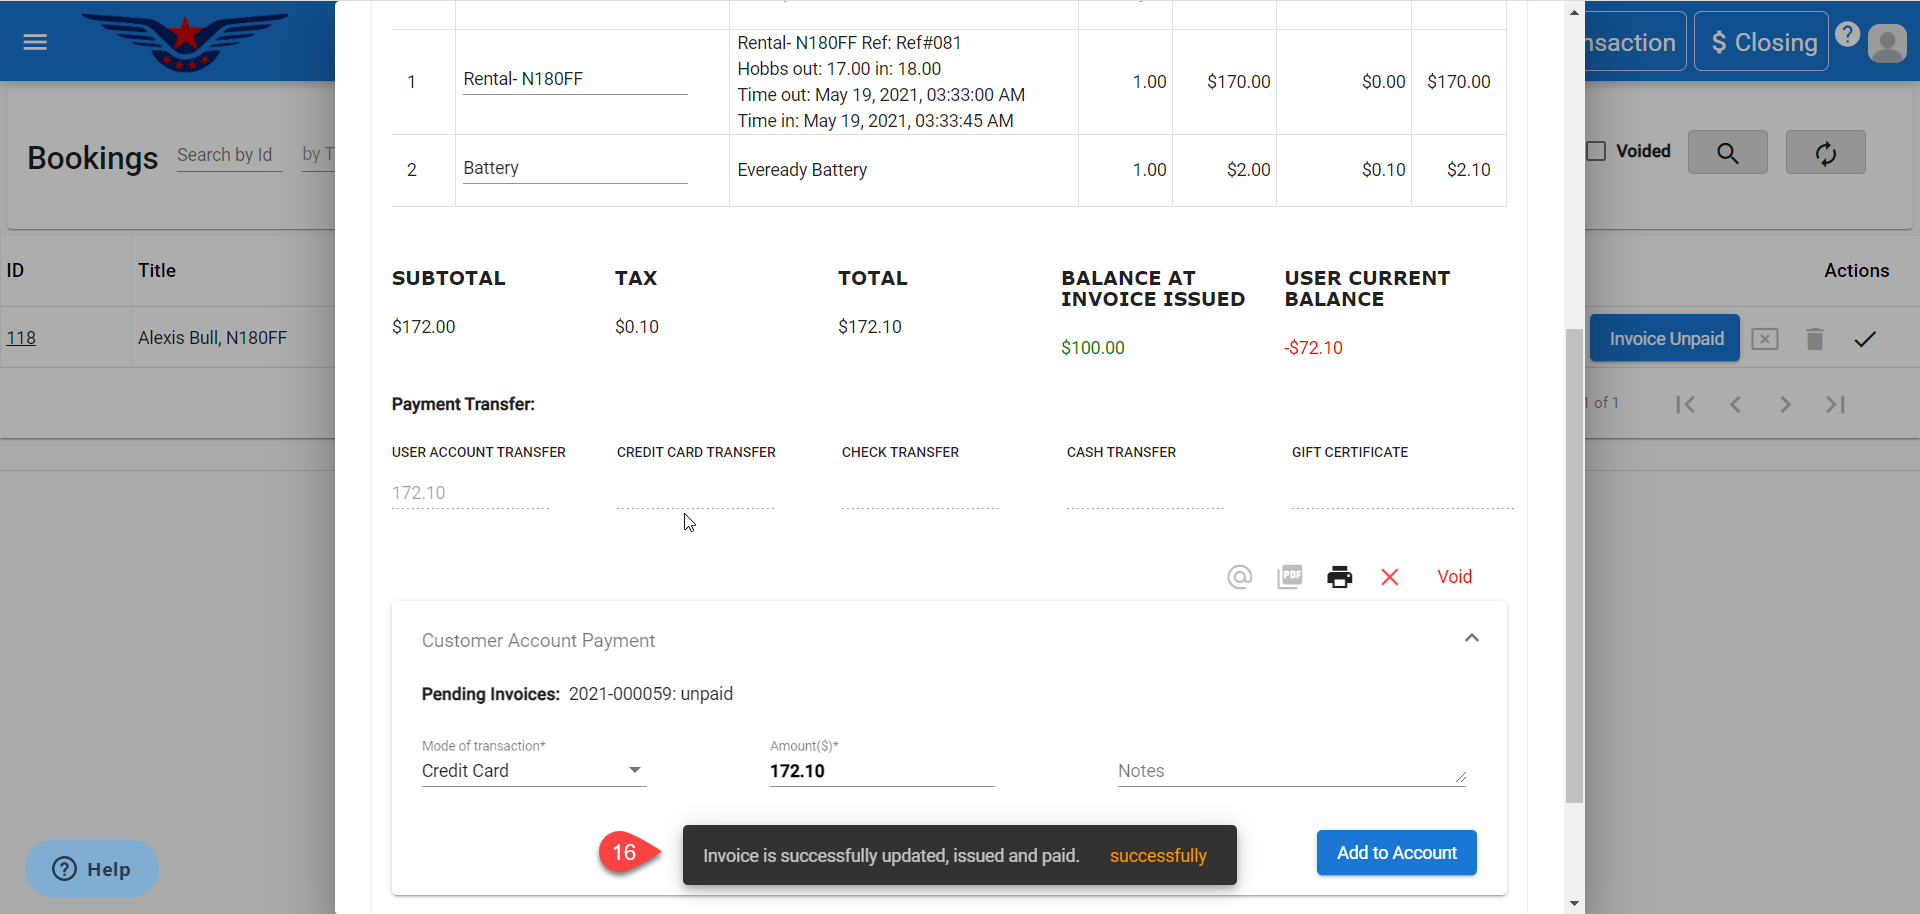Toggle the Voided checkbox

point(1597,151)
